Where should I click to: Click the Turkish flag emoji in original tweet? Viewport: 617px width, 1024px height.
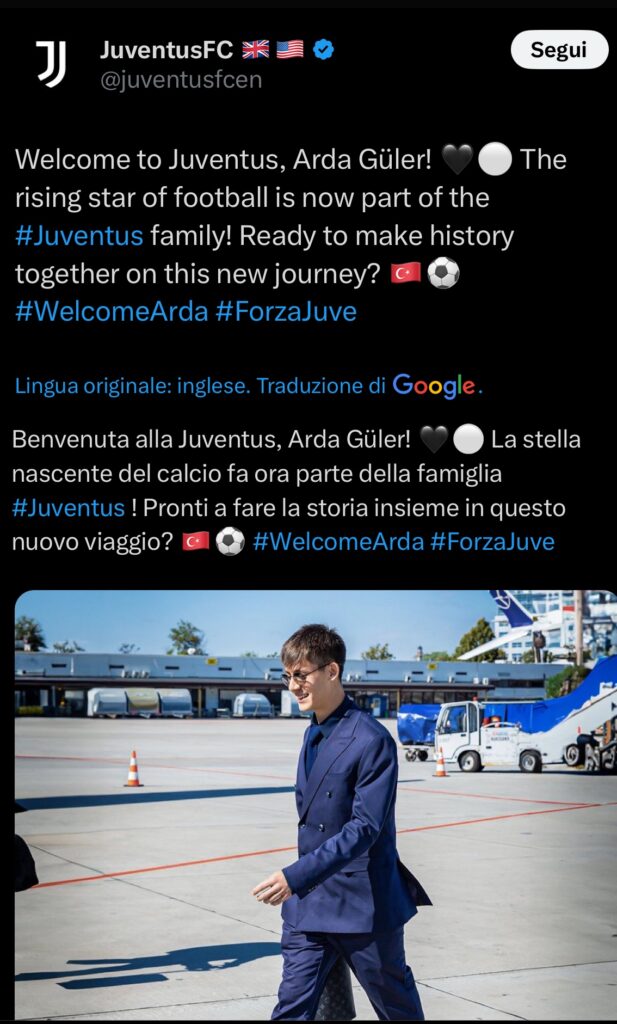tap(406, 274)
